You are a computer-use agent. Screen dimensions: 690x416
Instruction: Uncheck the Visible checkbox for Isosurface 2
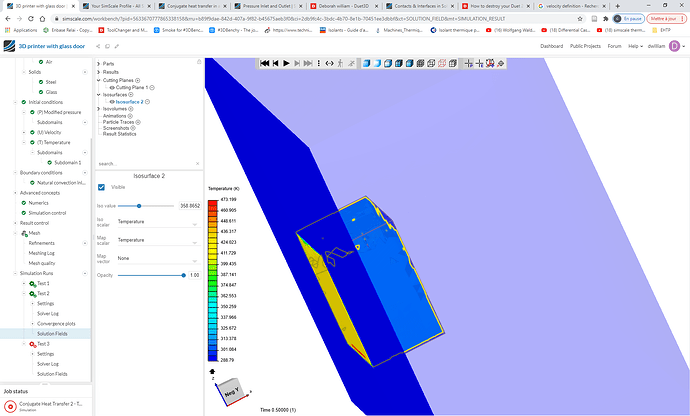coord(101,187)
